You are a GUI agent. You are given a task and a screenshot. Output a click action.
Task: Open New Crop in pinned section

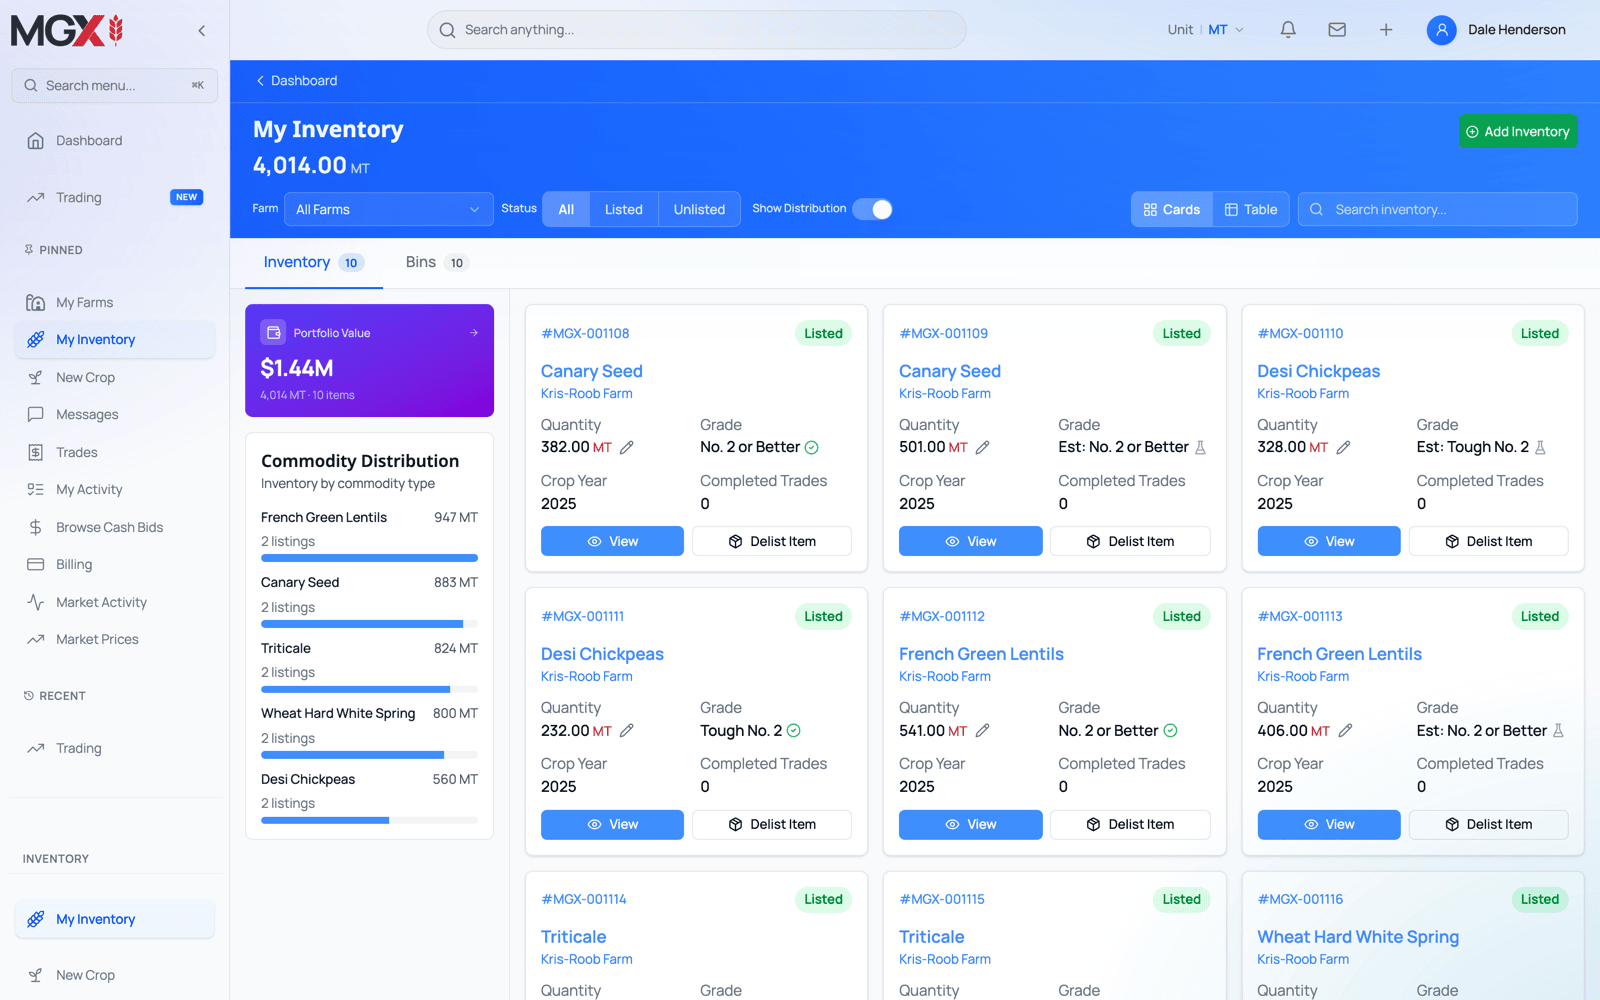pyautogui.click(x=115, y=377)
